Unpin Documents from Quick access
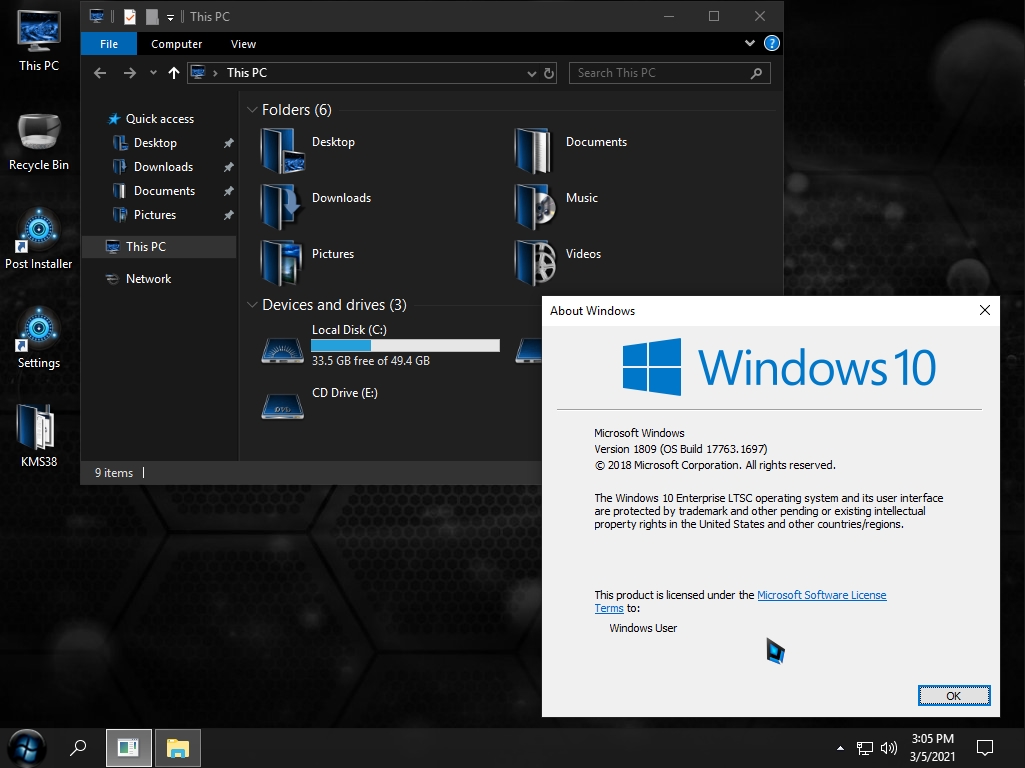 (228, 192)
